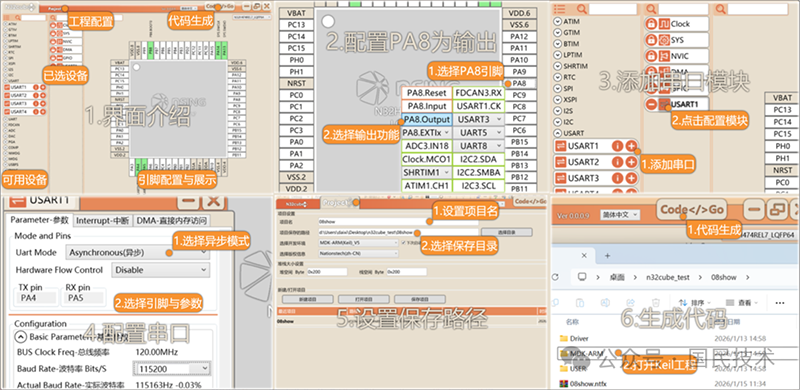Image resolution: width=800 pixels, height=390 pixels.
Task: Open the SYS module gear icon in panel 3
Action: coord(664,40)
